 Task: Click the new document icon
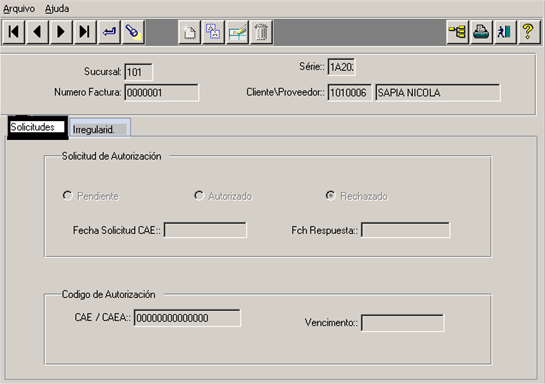pyautogui.click(x=189, y=32)
